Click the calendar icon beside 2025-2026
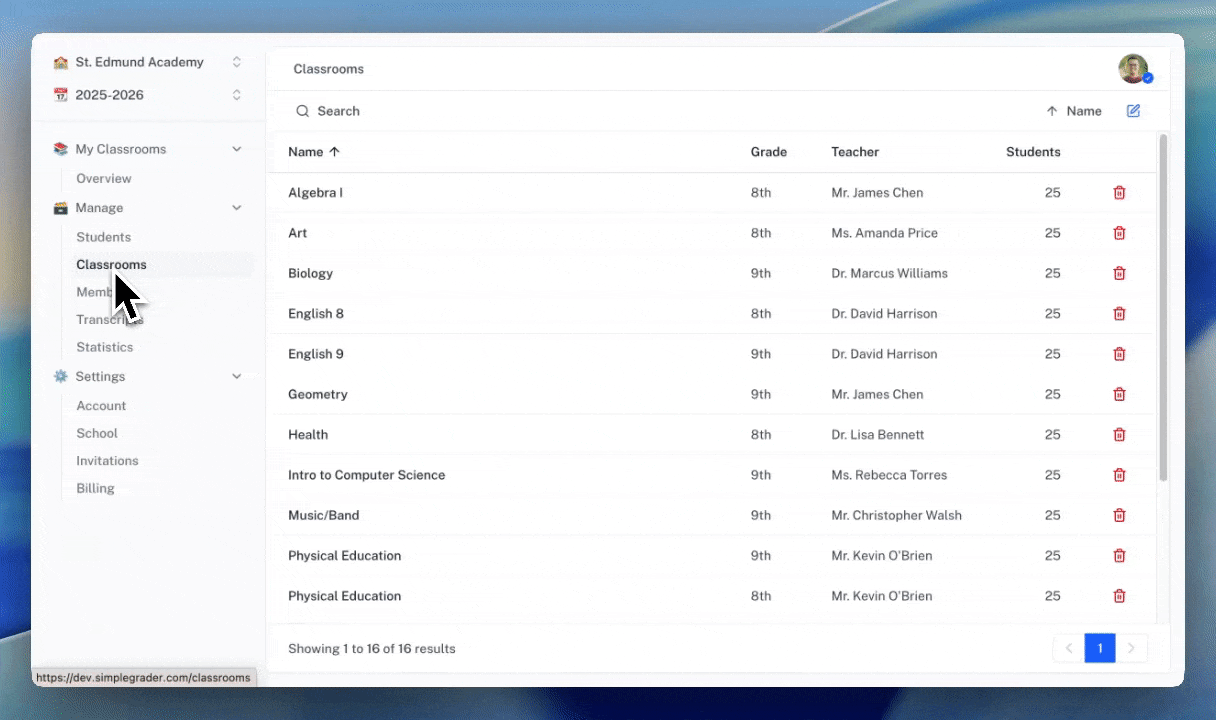This screenshot has height=720, width=1216. pos(60,94)
